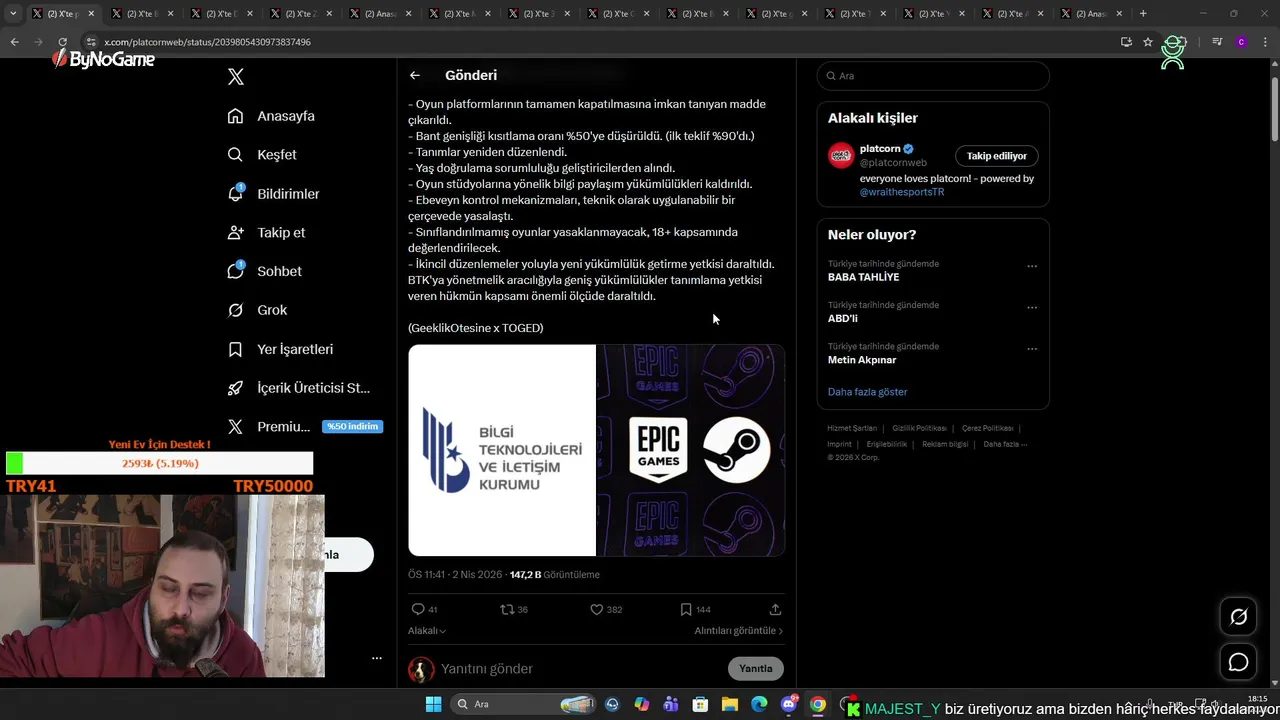This screenshot has width=1280, height=720.
Task: Click repost icon with 36 reposts
Action: point(514,609)
